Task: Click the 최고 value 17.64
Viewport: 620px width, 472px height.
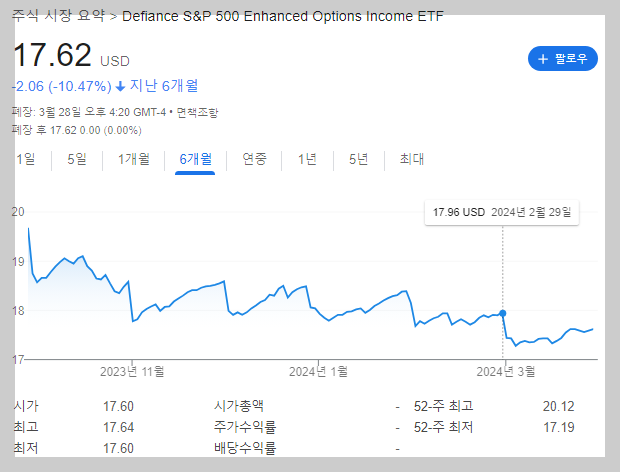Action: pos(118,427)
